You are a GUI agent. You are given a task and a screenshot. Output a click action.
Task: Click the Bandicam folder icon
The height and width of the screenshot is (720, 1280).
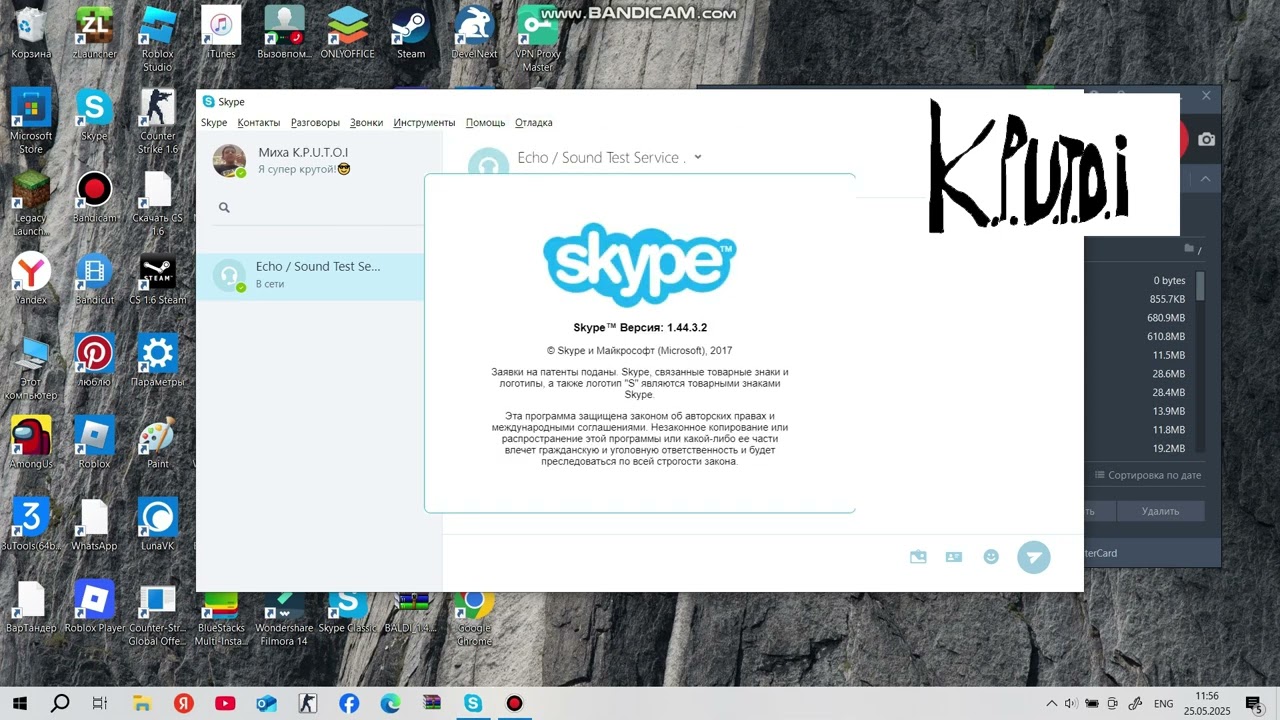(x=1190, y=248)
